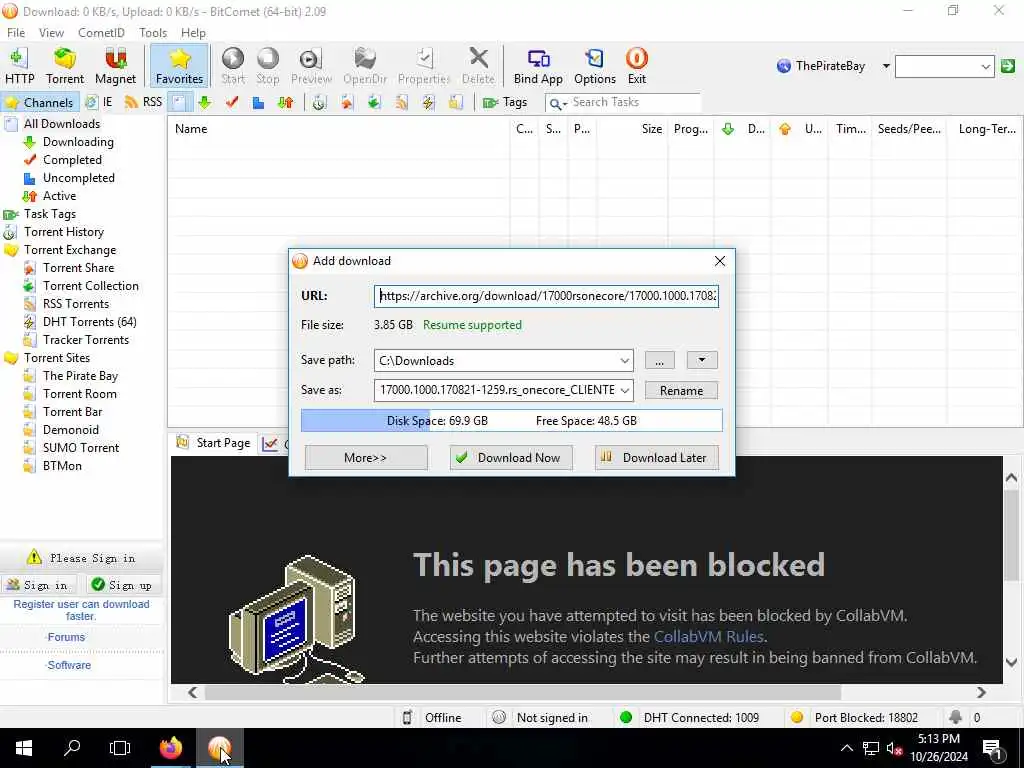Click the Search Tasks input field
The image size is (1024, 768).
633,103
